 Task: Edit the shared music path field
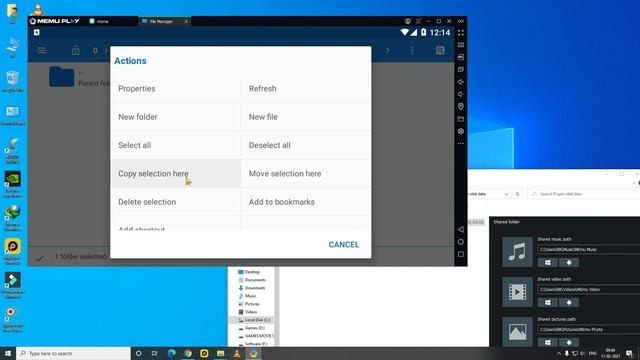(589, 249)
